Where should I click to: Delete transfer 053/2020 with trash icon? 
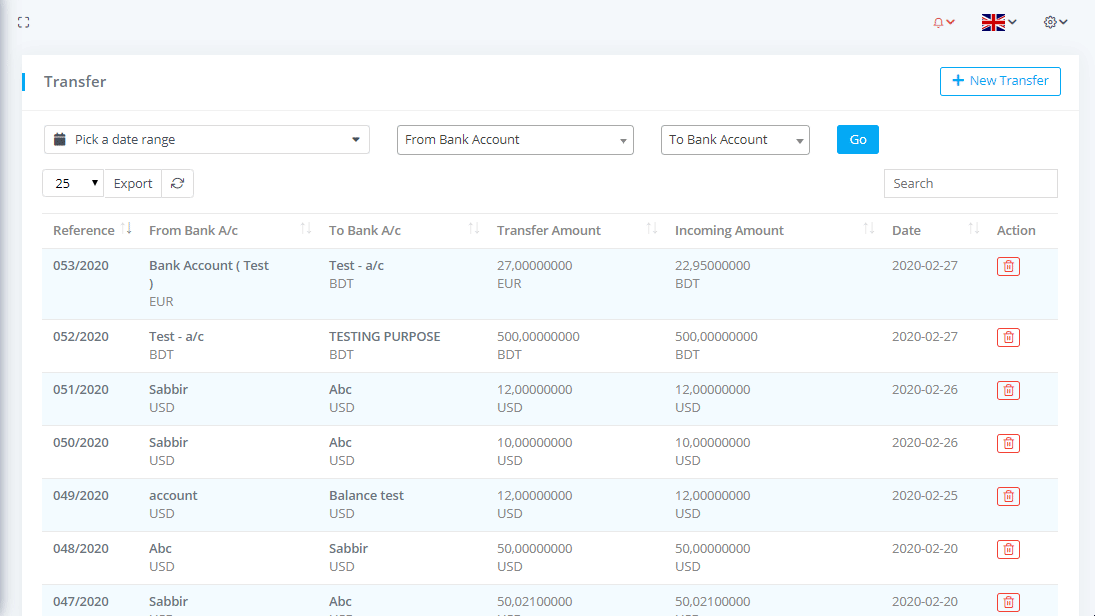[1008, 266]
